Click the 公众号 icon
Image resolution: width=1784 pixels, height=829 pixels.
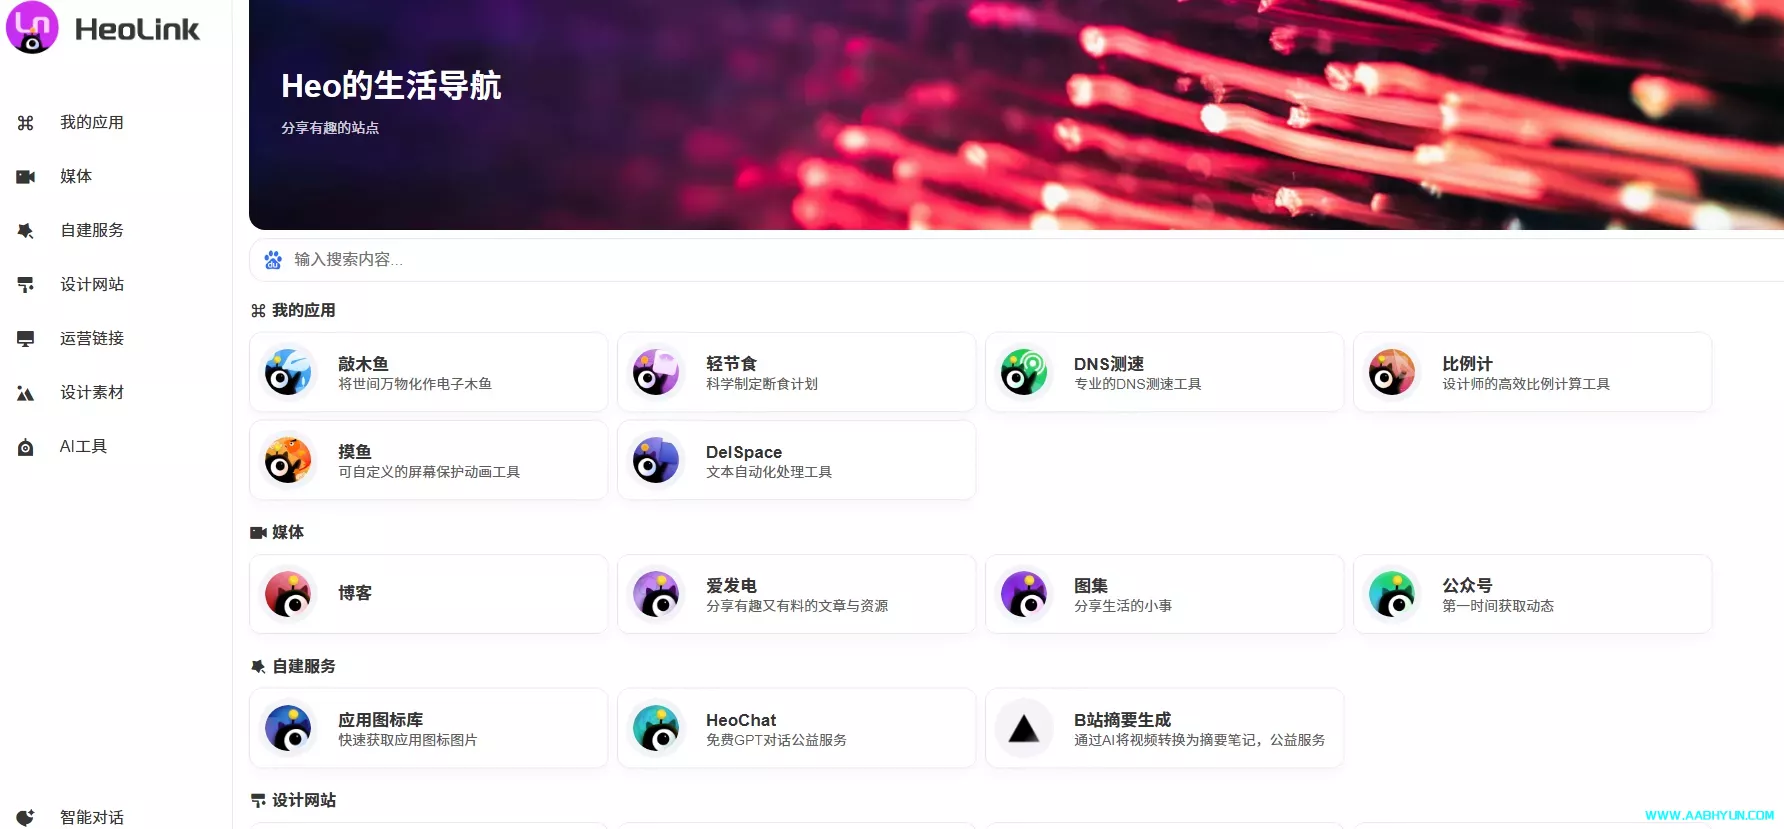click(x=1392, y=595)
